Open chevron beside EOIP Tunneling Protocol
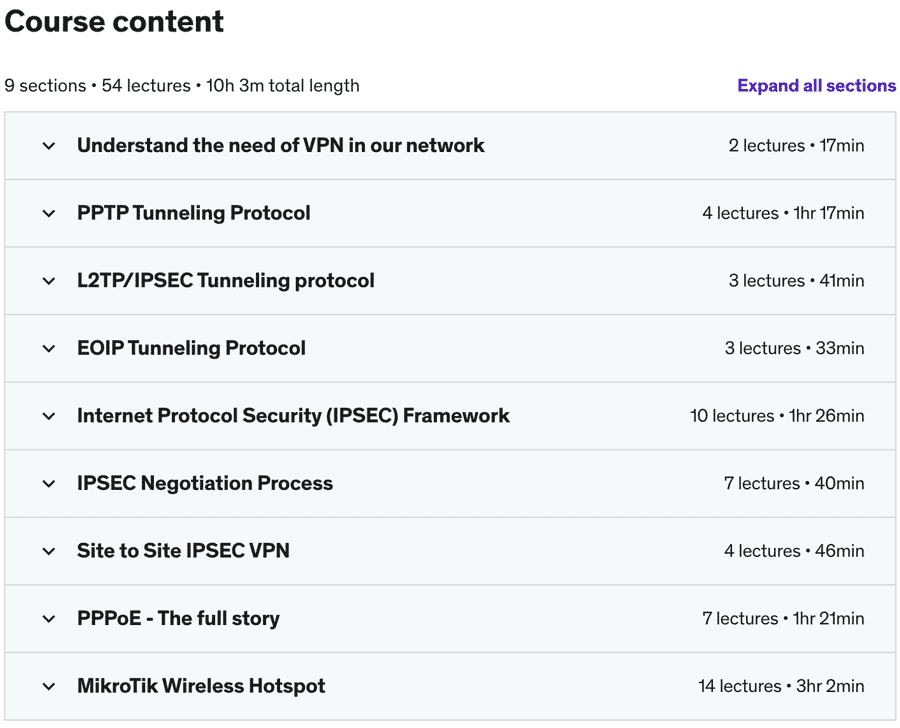Image resolution: width=900 pixels, height=728 pixels. 49,348
